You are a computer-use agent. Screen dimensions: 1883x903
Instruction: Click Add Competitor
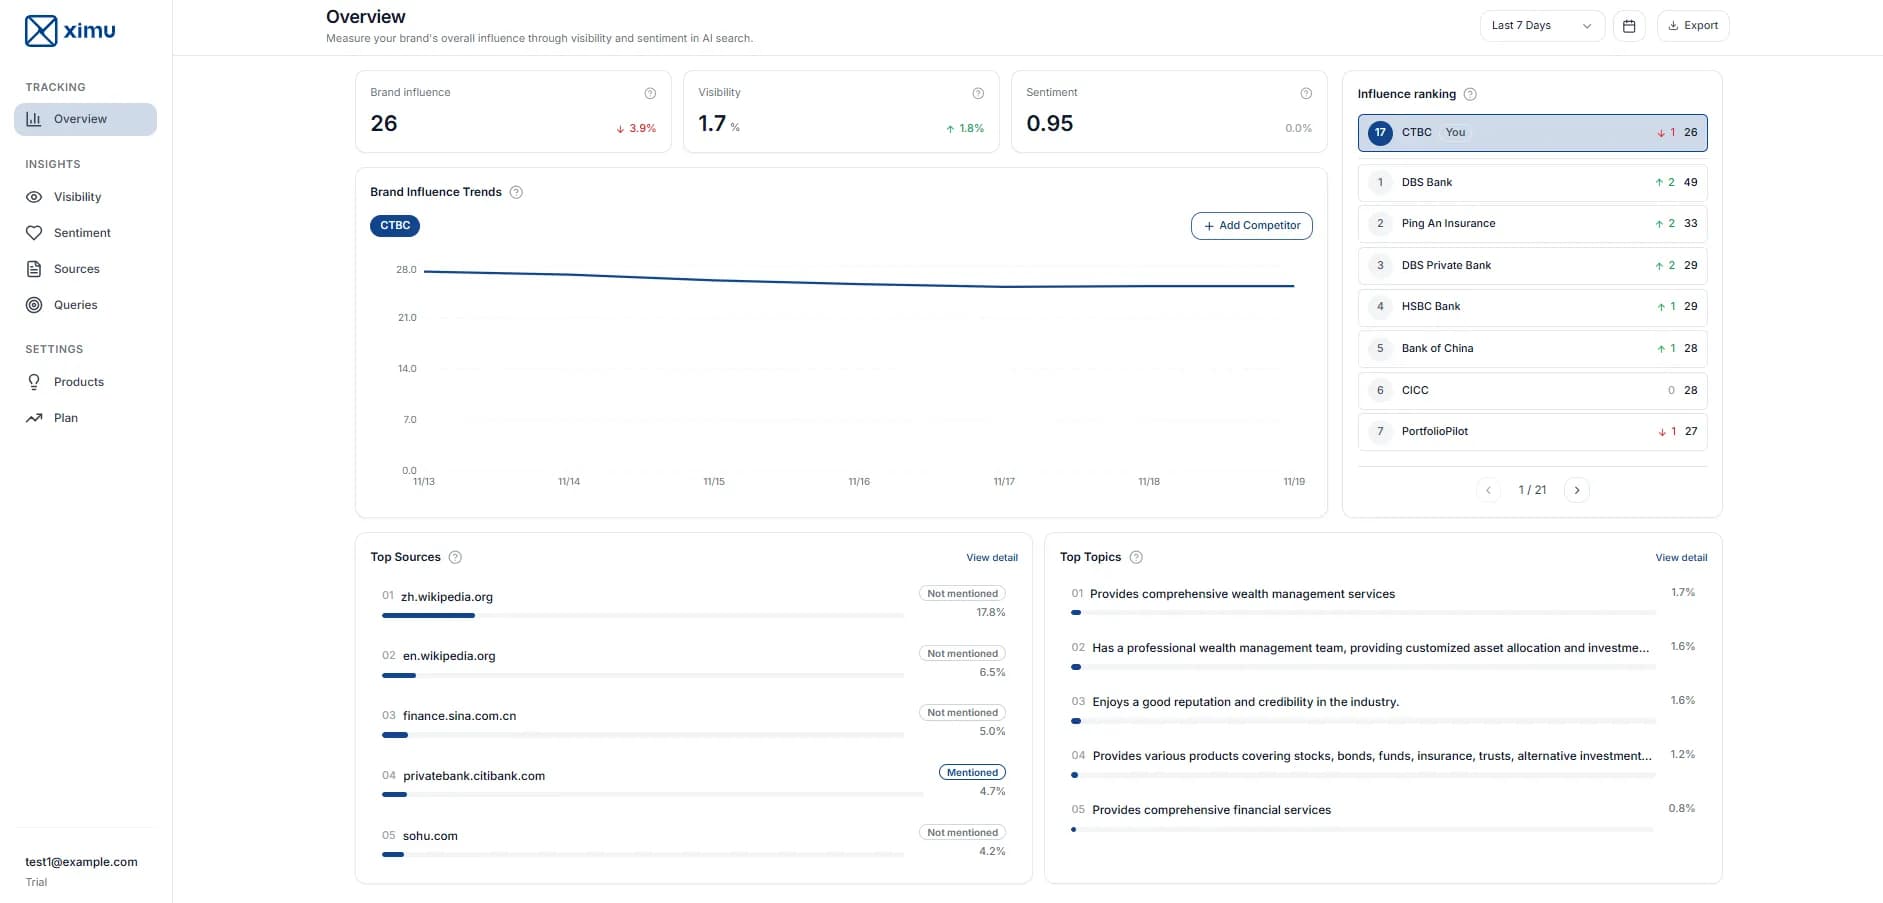coord(1251,226)
